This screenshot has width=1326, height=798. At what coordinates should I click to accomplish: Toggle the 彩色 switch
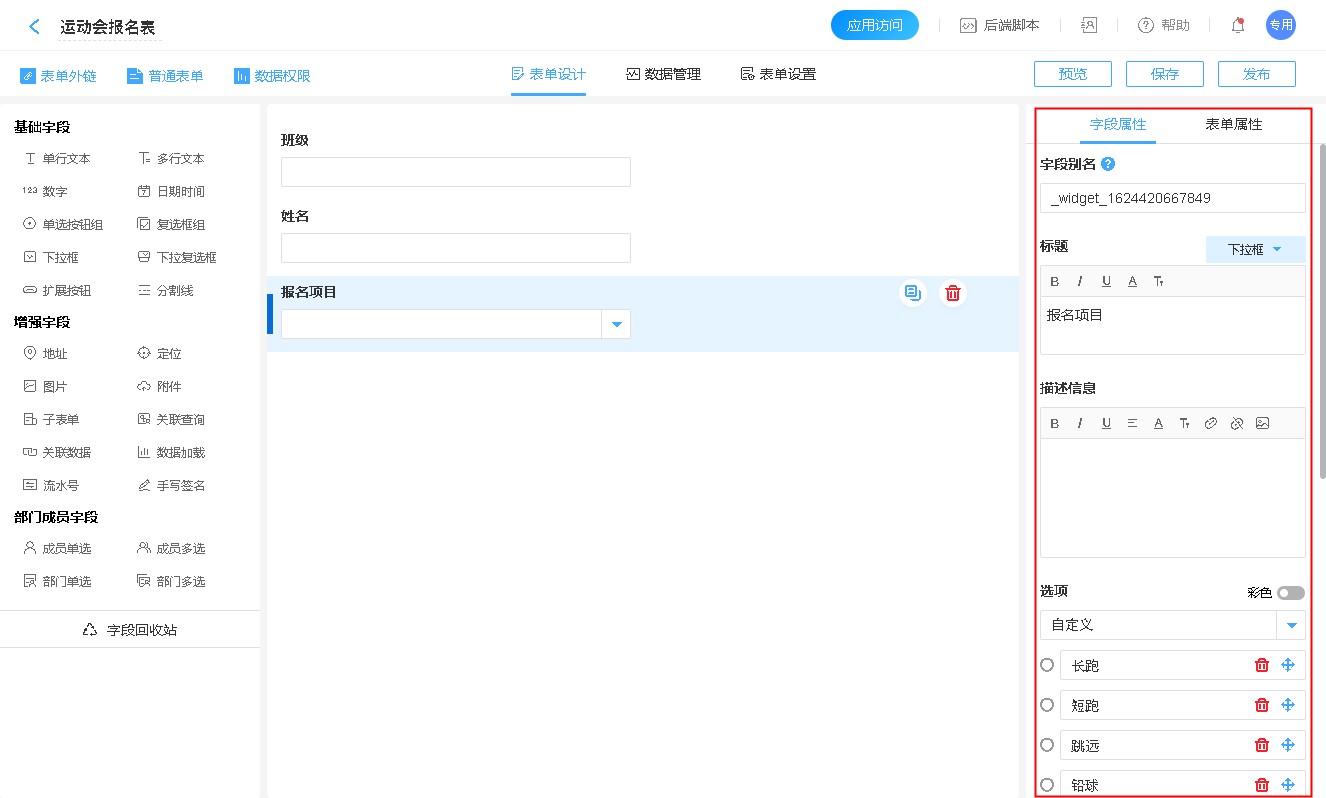click(1290, 593)
